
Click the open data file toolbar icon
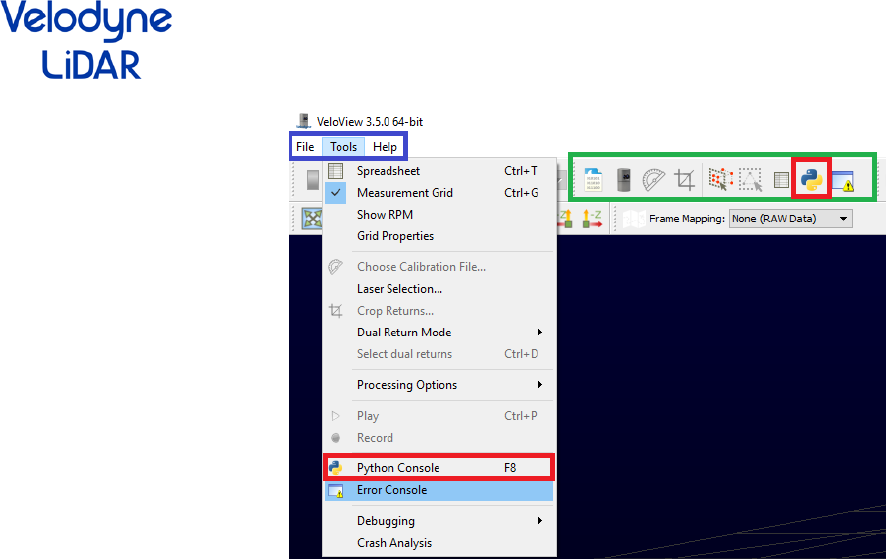pos(593,180)
